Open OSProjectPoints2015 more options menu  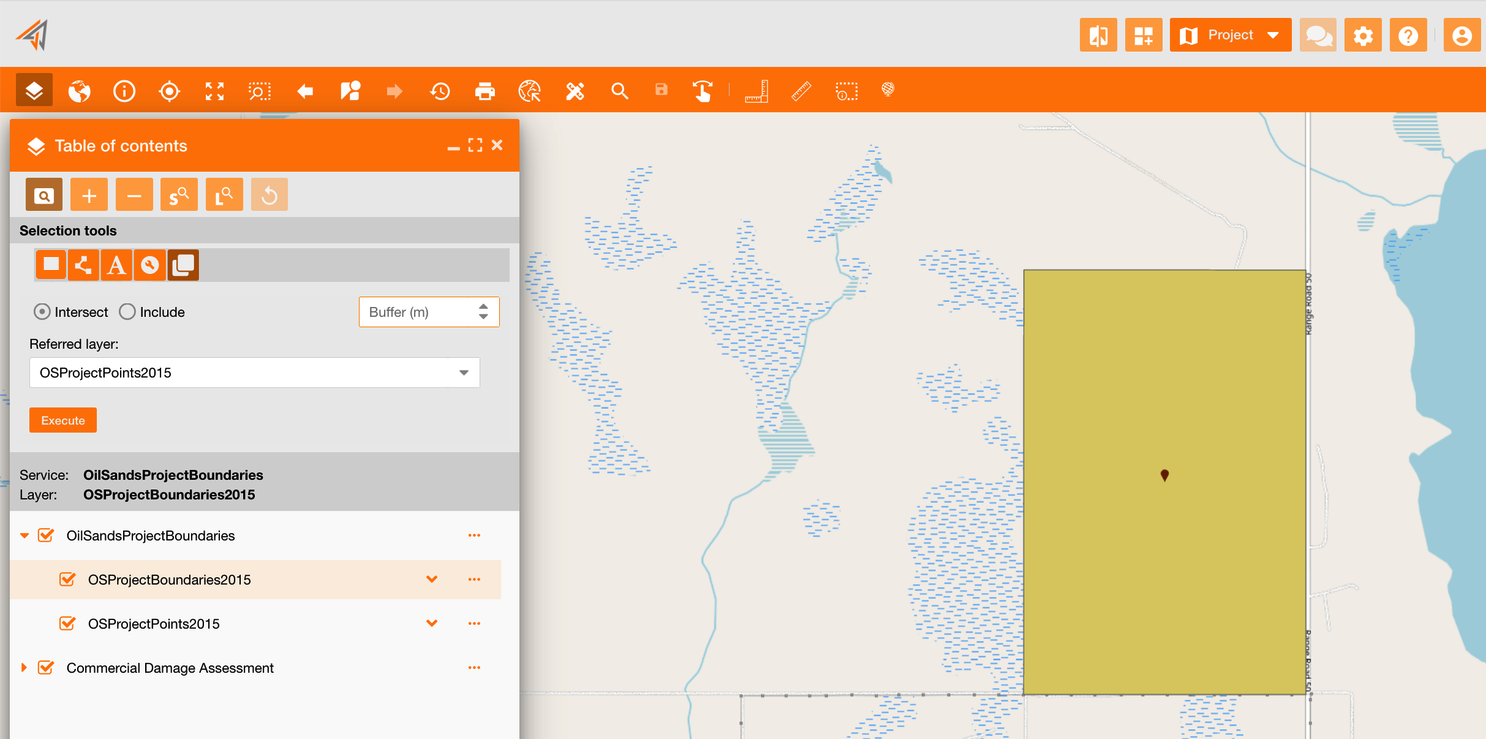pyautogui.click(x=474, y=624)
